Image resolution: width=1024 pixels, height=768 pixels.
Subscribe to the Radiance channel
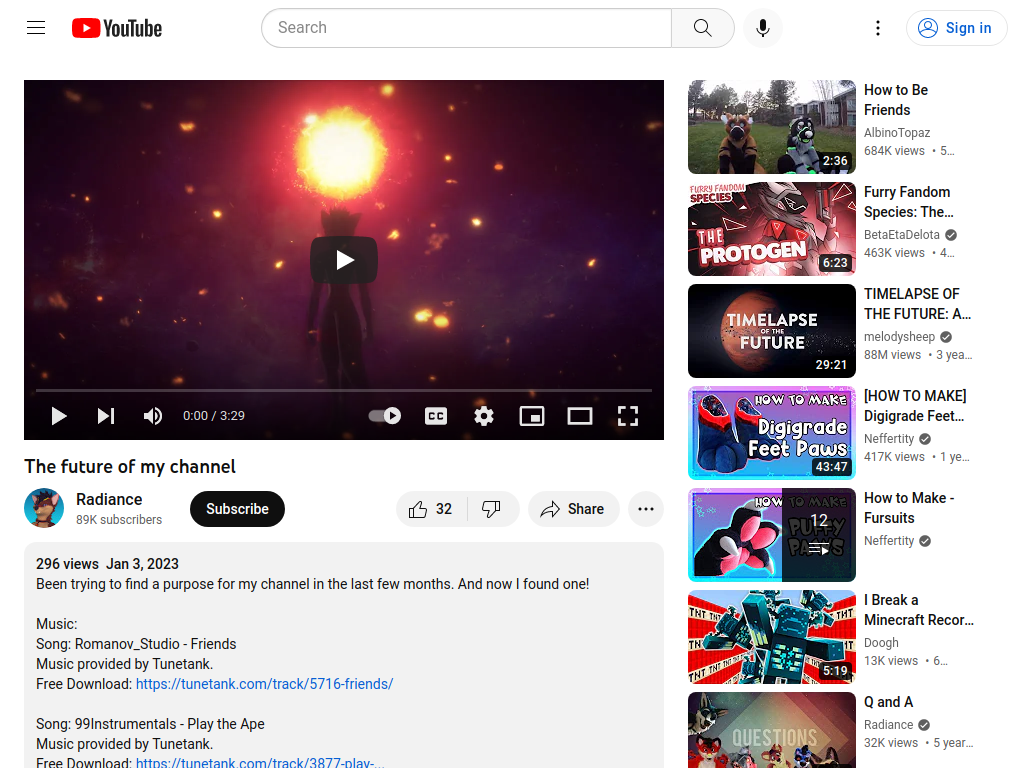pos(237,509)
